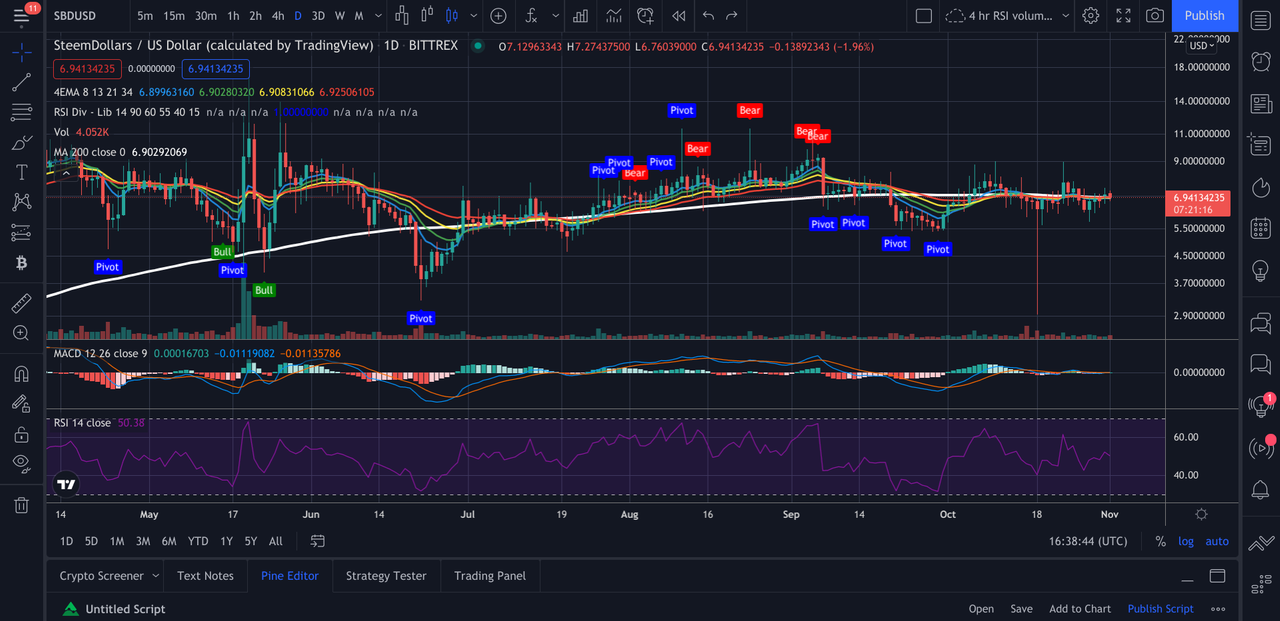Toggle auto scale mode
This screenshot has height=621, width=1280.
(1217, 541)
